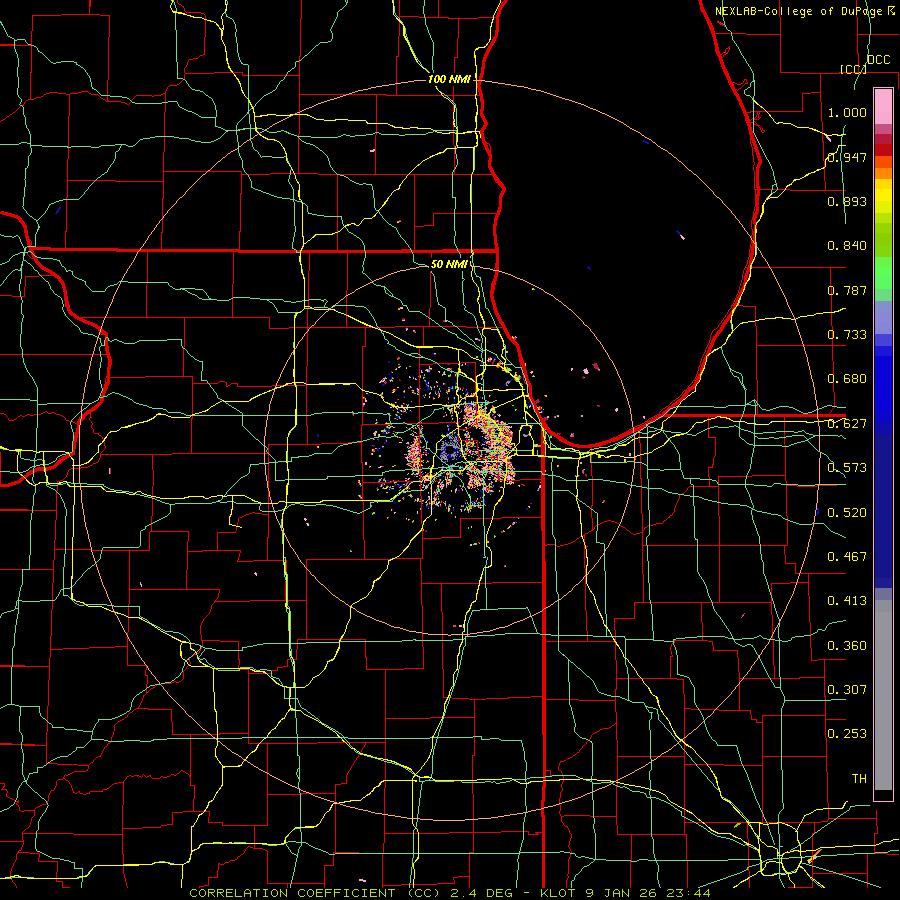The width and height of the screenshot is (900, 900).
Task: Click the DCC label above the color scale
Action: (x=878, y=60)
